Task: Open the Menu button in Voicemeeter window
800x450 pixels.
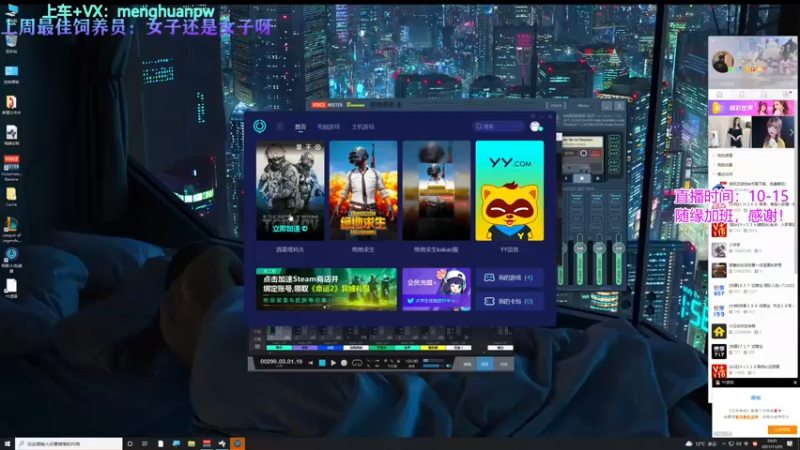Action: [583, 106]
